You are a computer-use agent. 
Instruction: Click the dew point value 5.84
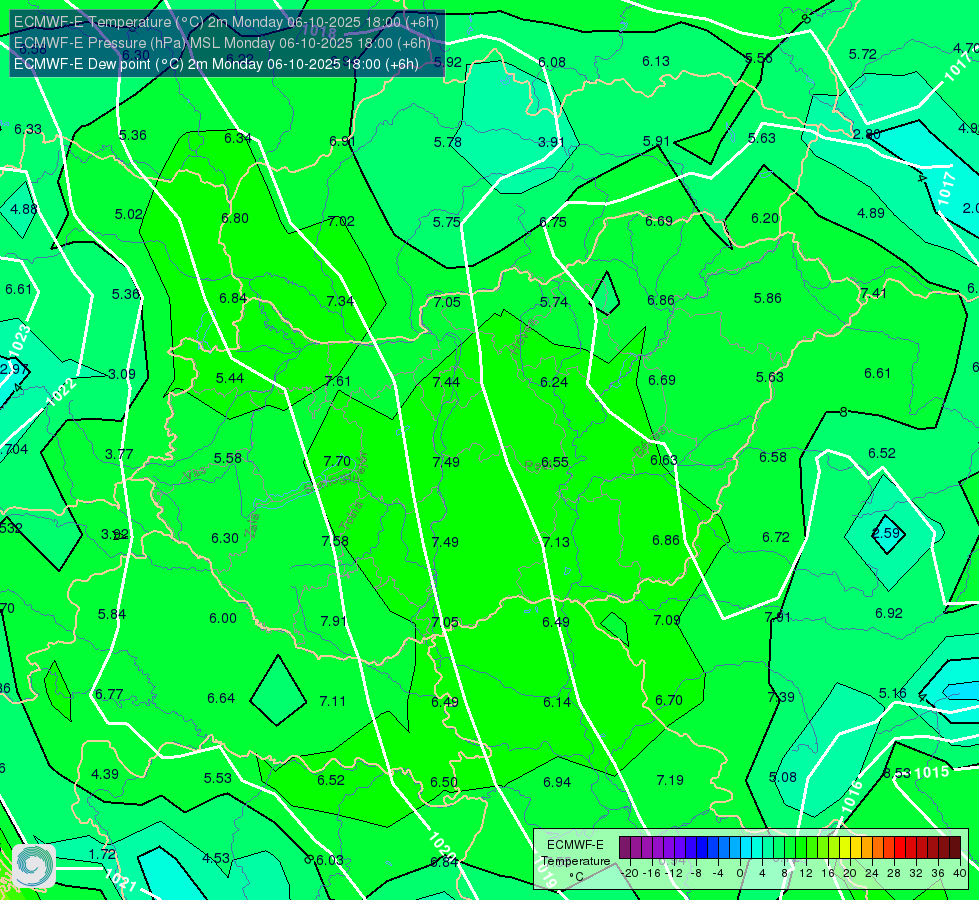tap(112, 614)
